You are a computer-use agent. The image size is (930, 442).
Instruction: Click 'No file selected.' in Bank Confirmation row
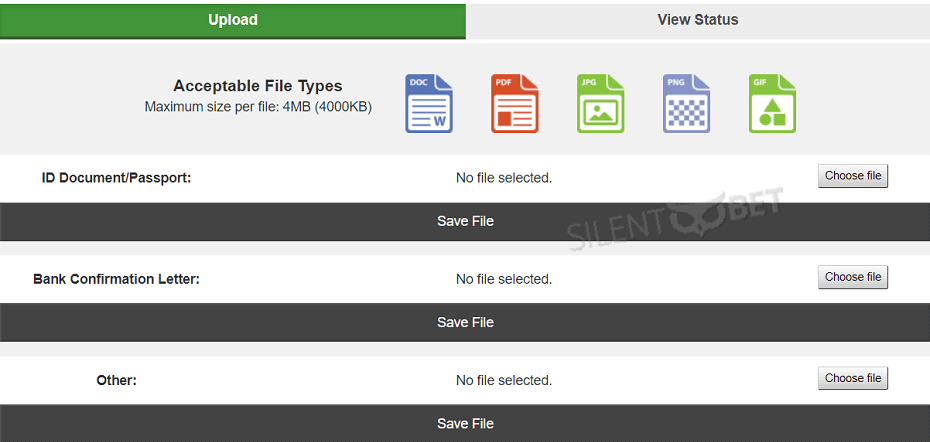click(504, 279)
